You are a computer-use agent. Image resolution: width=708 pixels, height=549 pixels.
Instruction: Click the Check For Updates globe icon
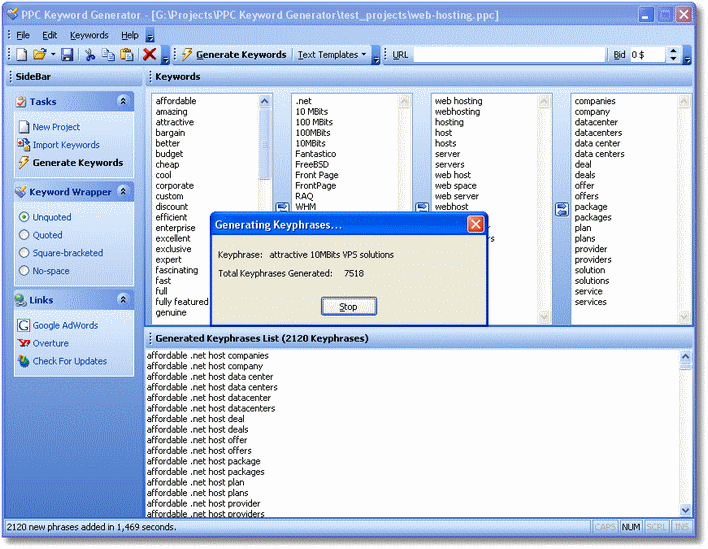23,361
